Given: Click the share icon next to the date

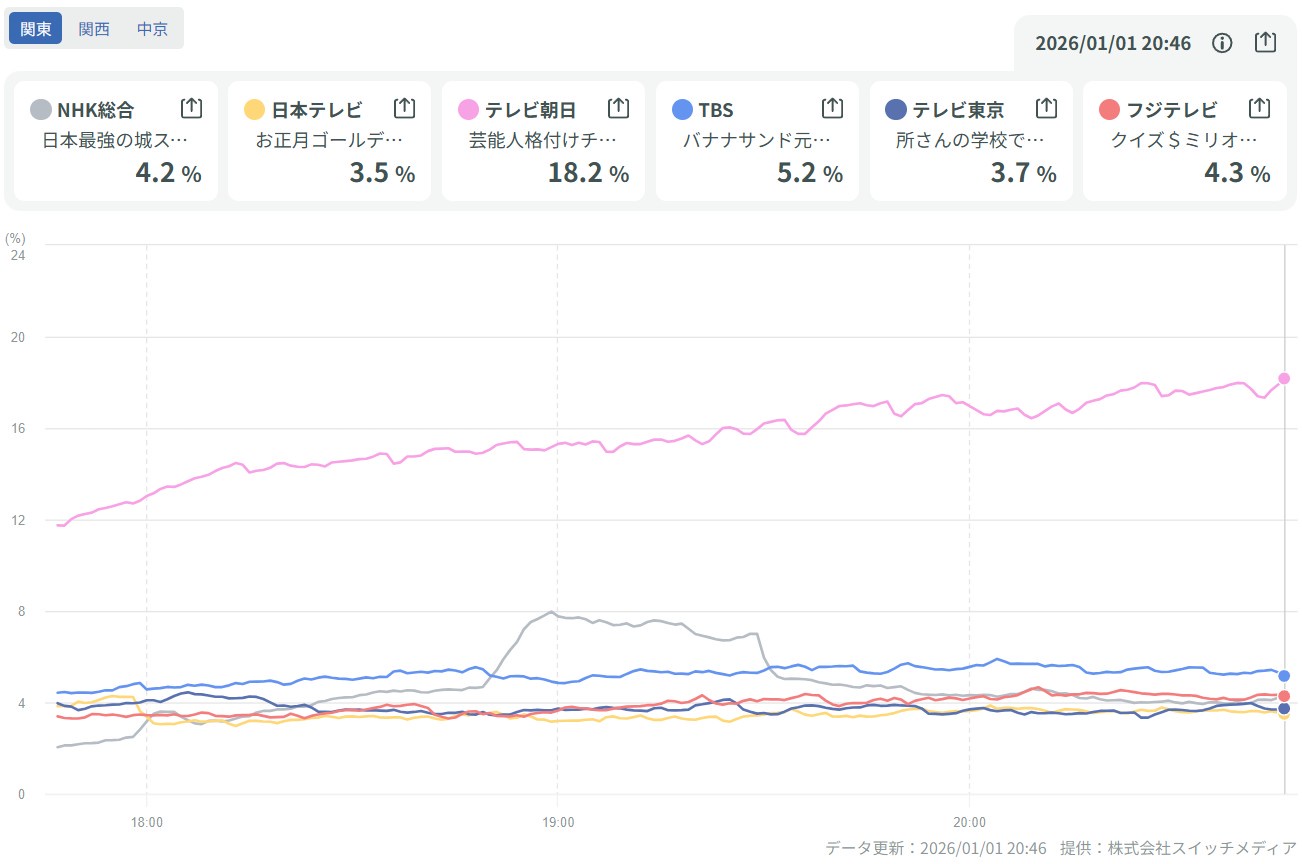Looking at the screenshot, I should 1265,42.
